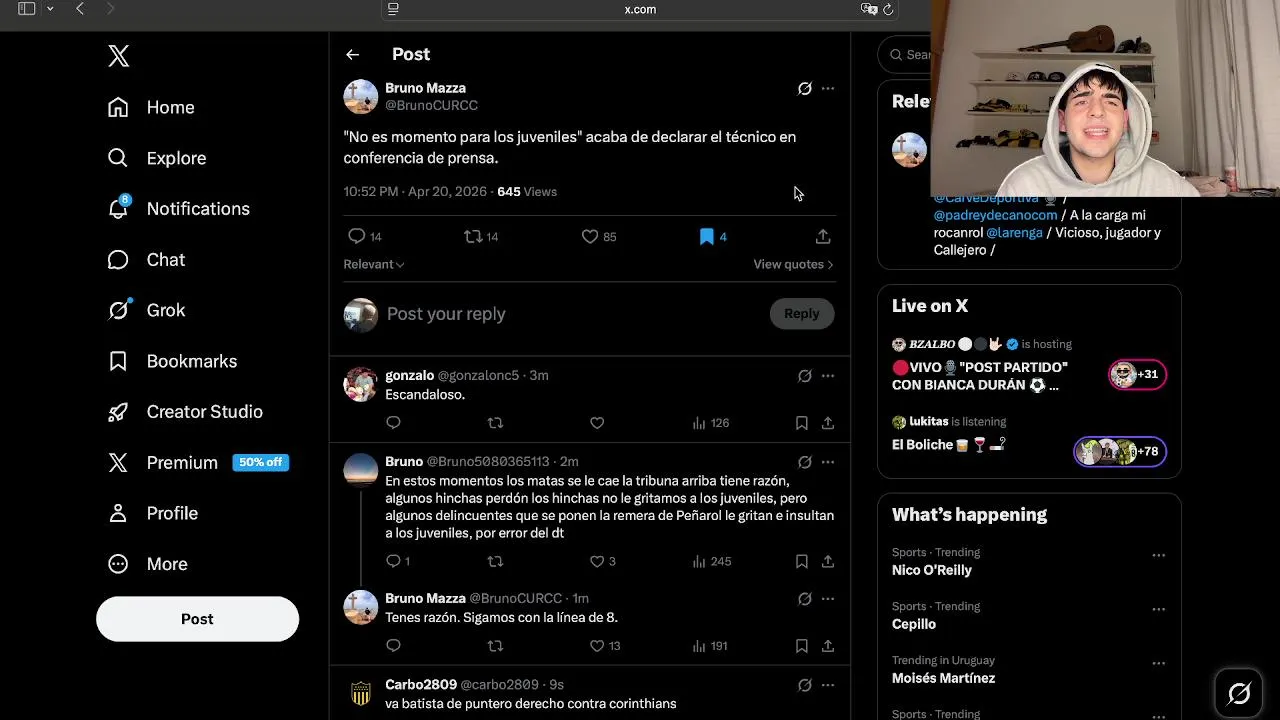Viewport: 1280px width, 720px height.
Task: Share the main post
Action: pyautogui.click(x=823, y=236)
